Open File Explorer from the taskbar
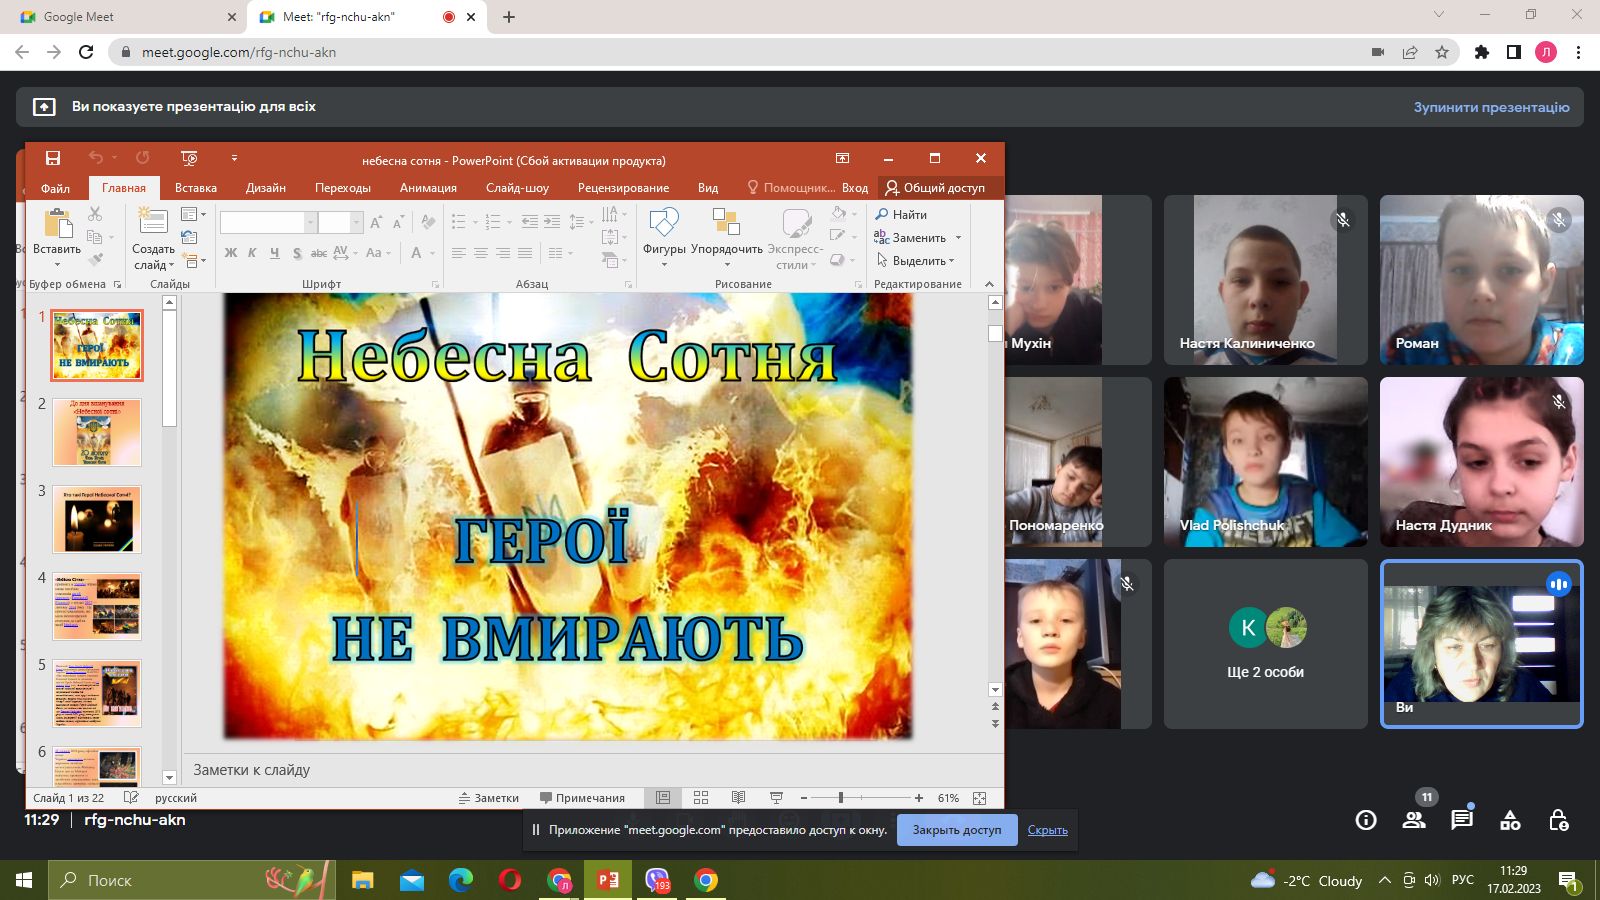Screen dimensions: 1600x900 coord(363,880)
